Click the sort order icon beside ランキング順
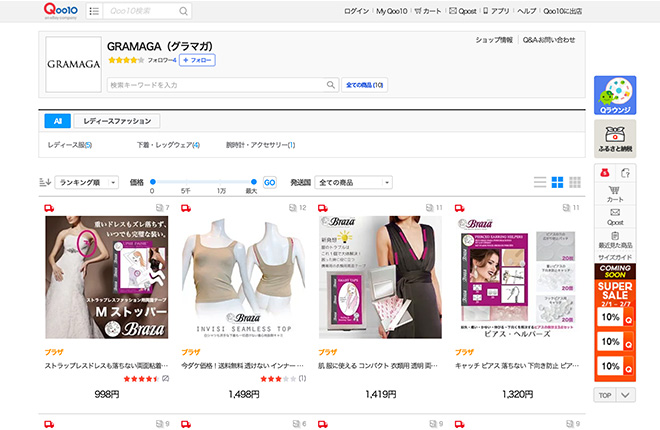Viewport: 660px width, 430px height. click(45, 182)
